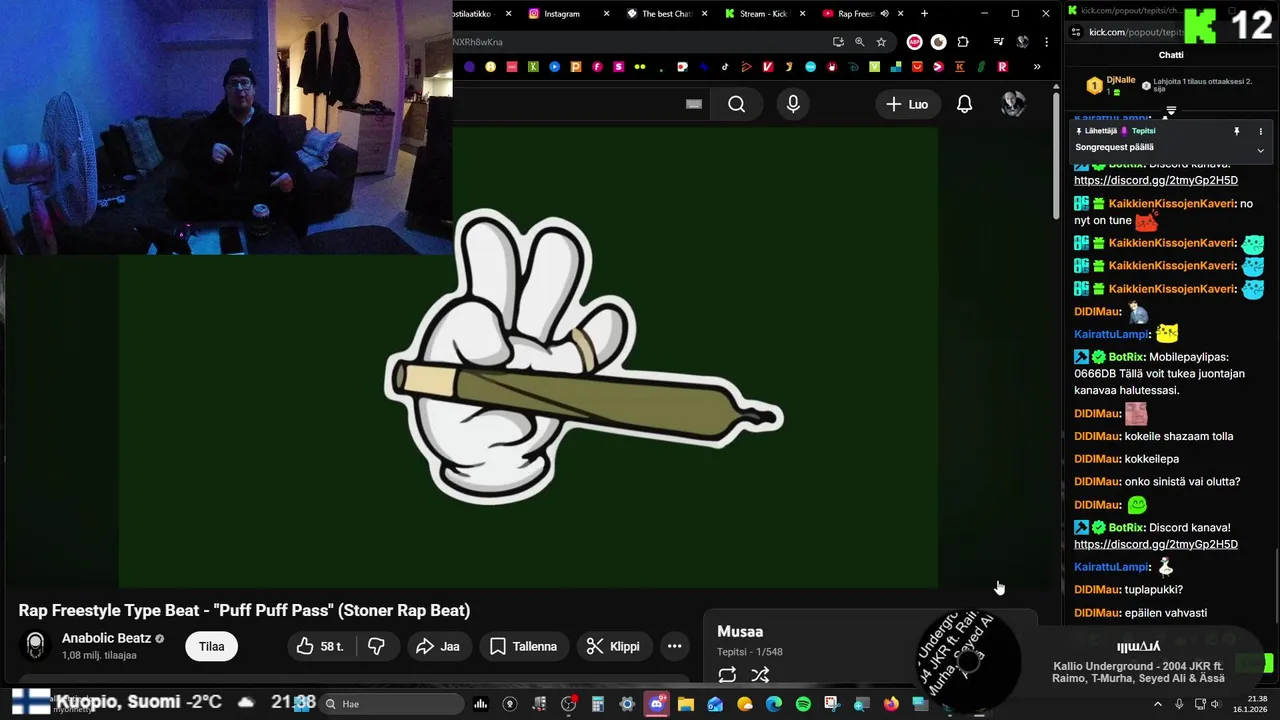
Task: Click the chat message kokeile shazaam tolla
Action: (1179, 436)
